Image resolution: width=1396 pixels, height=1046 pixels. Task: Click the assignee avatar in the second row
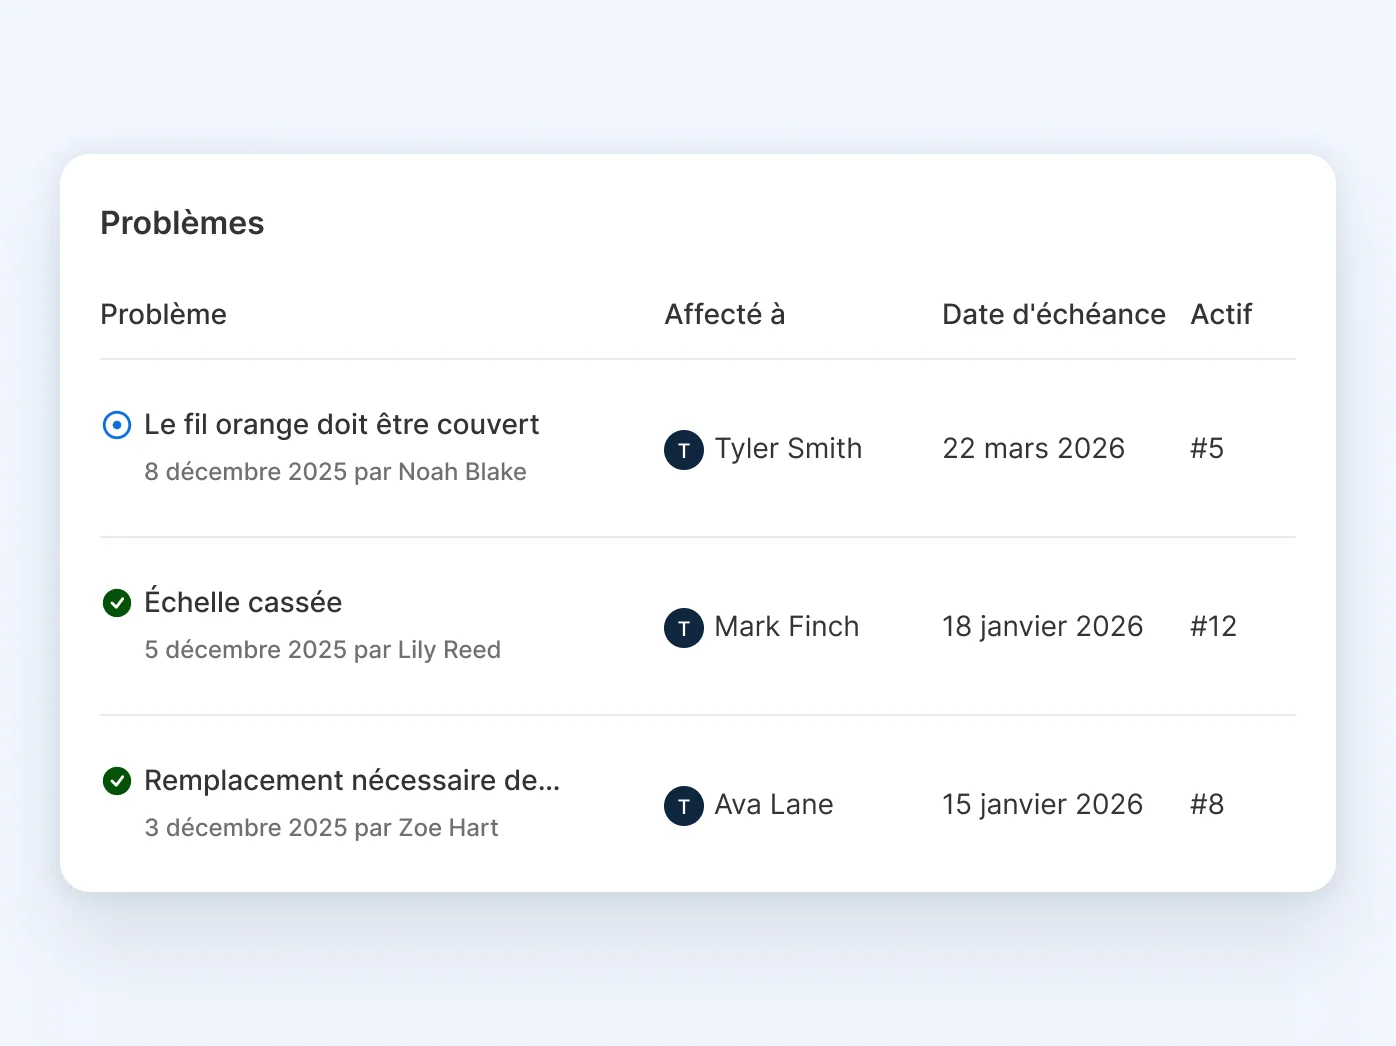pyautogui.click(x=683, y=628)
